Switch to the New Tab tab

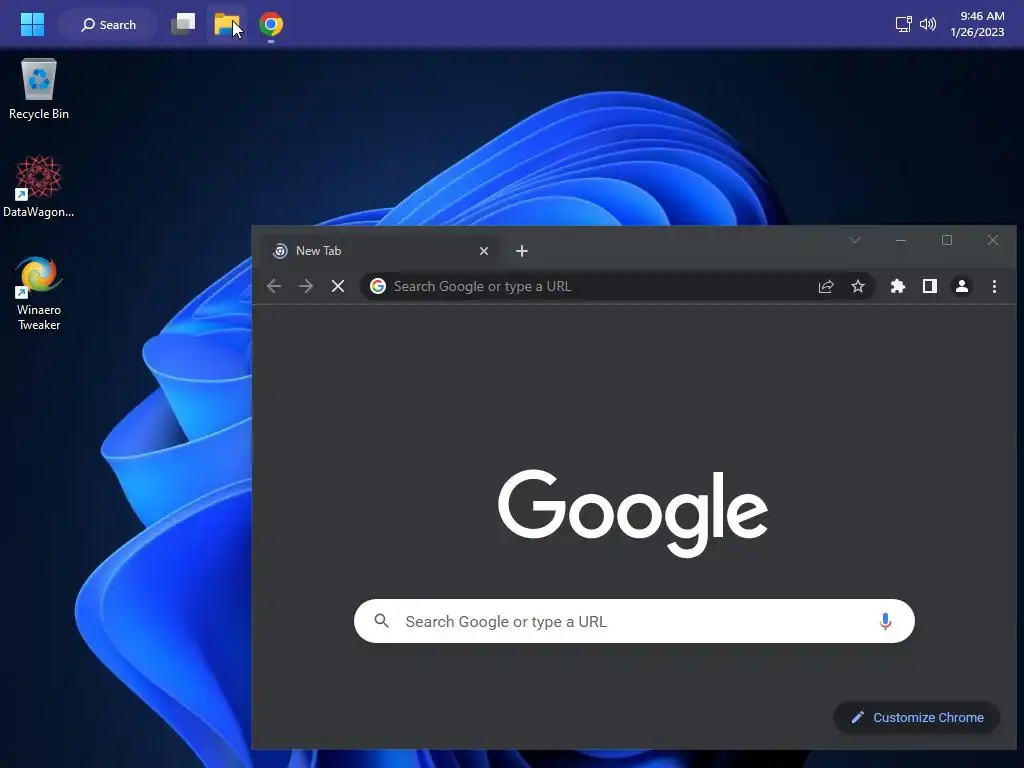[x=381, y=251]
